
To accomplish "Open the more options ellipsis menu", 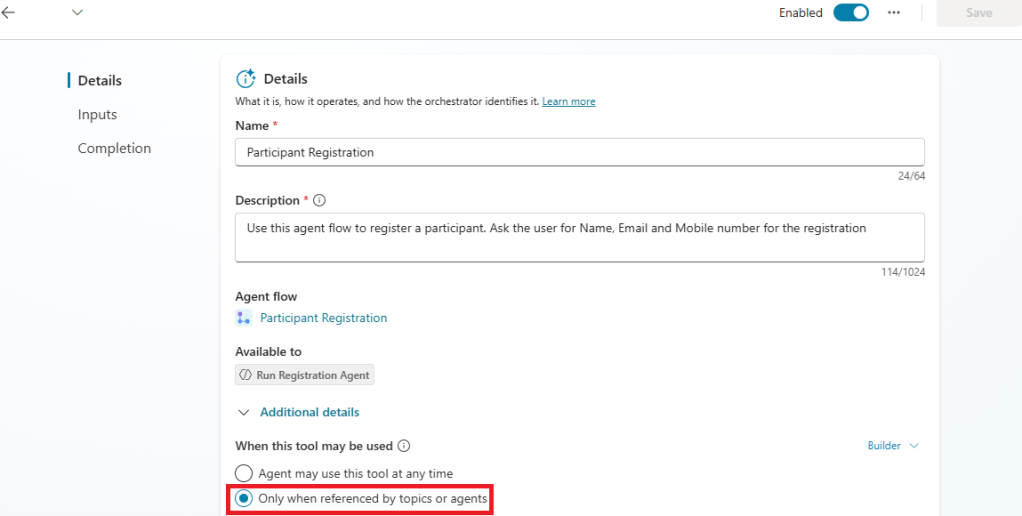I will pyautogui.click(x=894, y=13).
